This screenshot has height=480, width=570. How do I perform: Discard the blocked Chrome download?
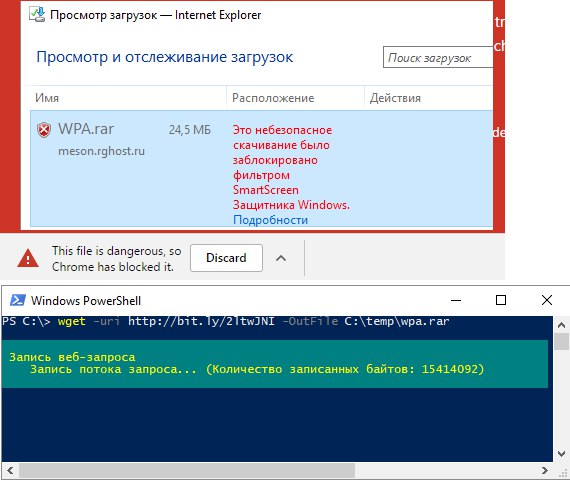(x=226, y=258)
